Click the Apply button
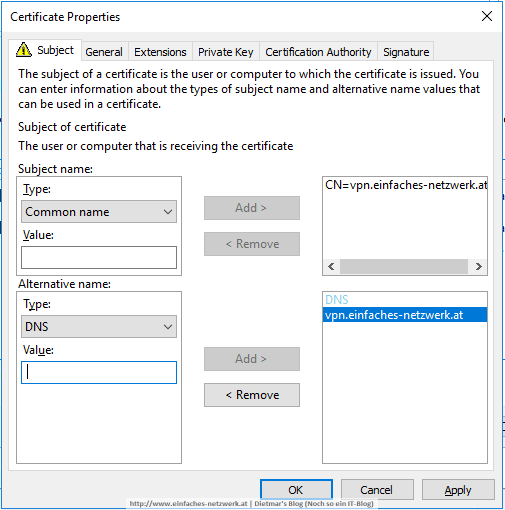The width and height of the screenshot is (505, 510). tap(458, 490)
